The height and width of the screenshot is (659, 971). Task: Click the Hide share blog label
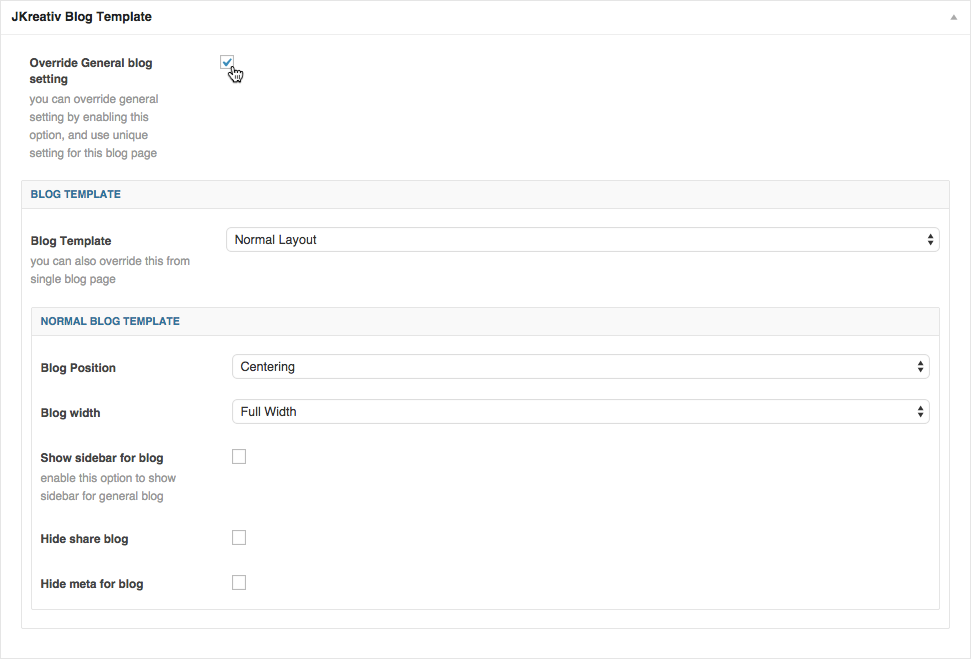click(84, 539)
